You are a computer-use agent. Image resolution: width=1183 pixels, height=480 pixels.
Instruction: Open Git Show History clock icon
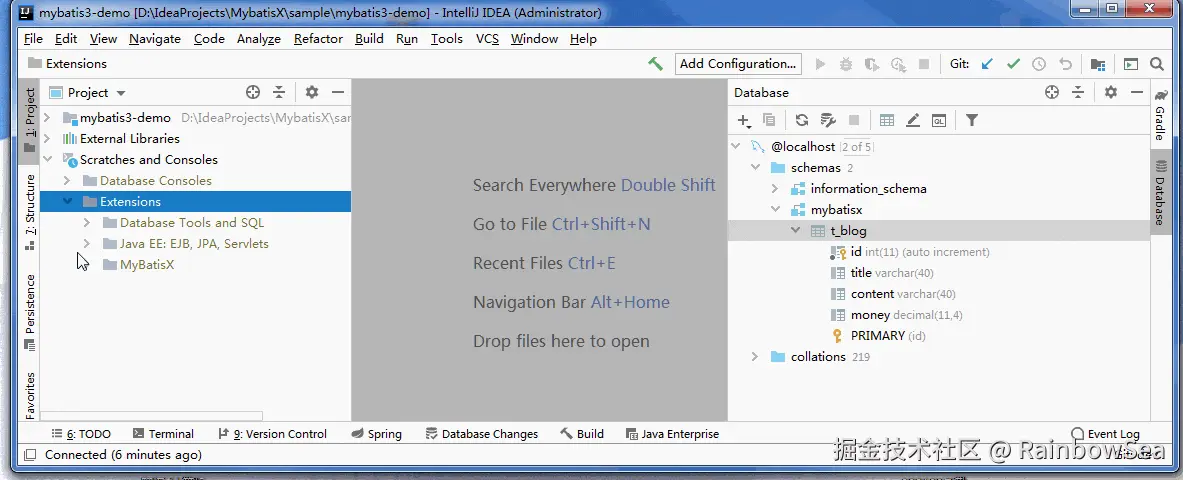click(x=1039, y=64)
